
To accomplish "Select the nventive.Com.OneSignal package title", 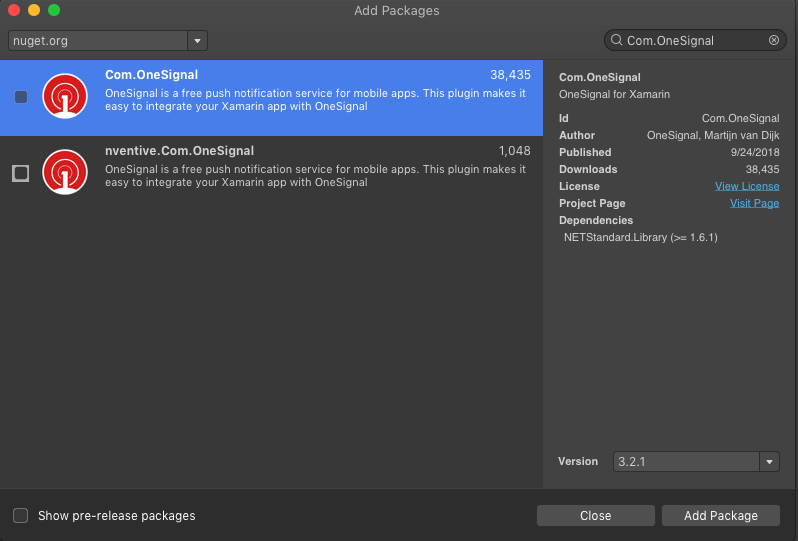I will pos(180,151).
